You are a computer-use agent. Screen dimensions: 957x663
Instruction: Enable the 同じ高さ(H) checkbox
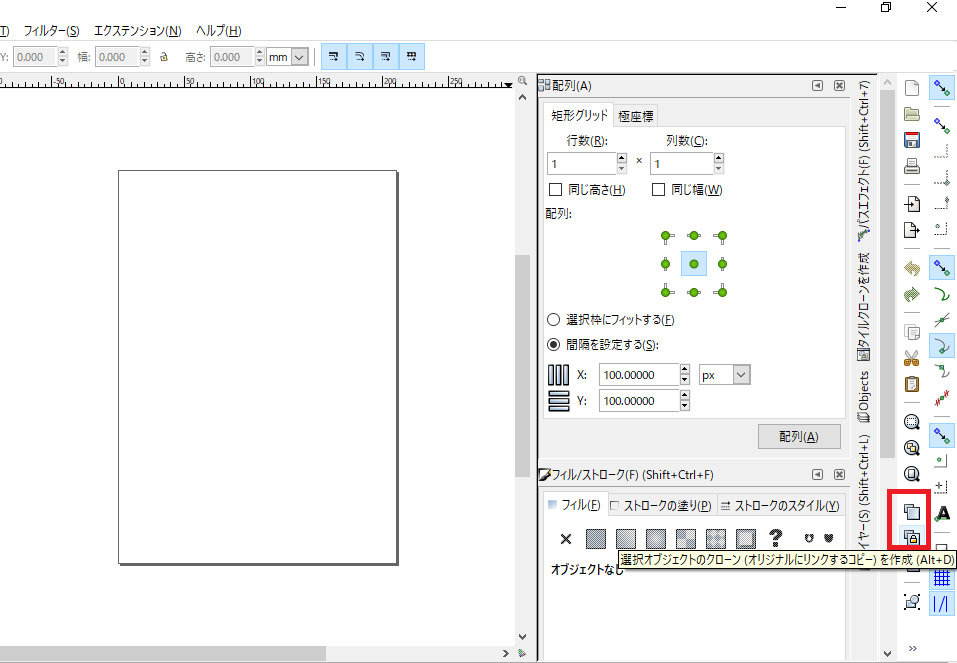pos(555,190)
